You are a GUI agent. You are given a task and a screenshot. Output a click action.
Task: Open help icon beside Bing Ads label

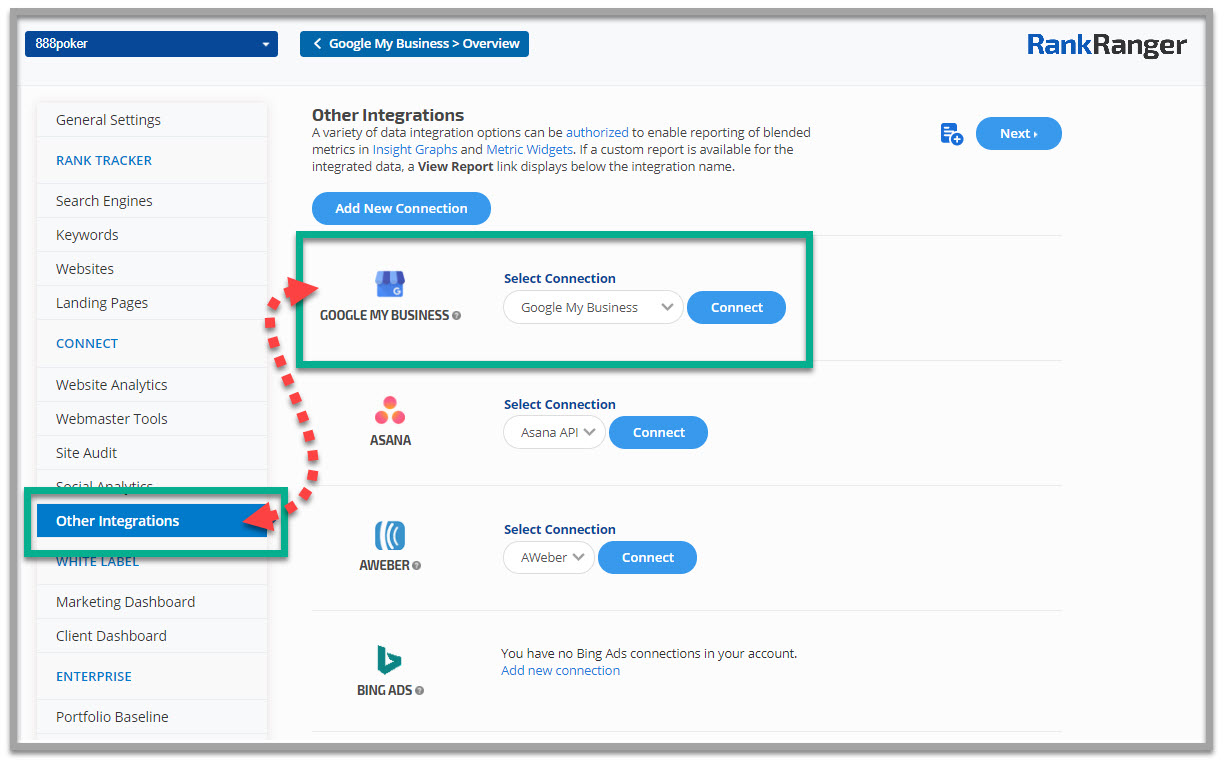click(x=420, y=690)
